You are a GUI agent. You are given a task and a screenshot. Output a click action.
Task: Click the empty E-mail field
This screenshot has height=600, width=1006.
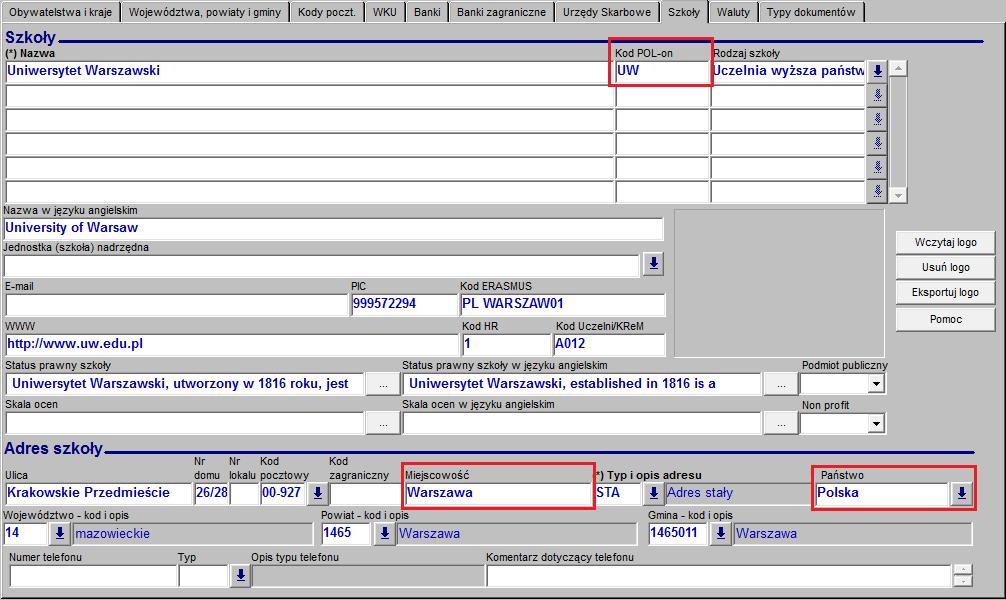tap(176, 305)
